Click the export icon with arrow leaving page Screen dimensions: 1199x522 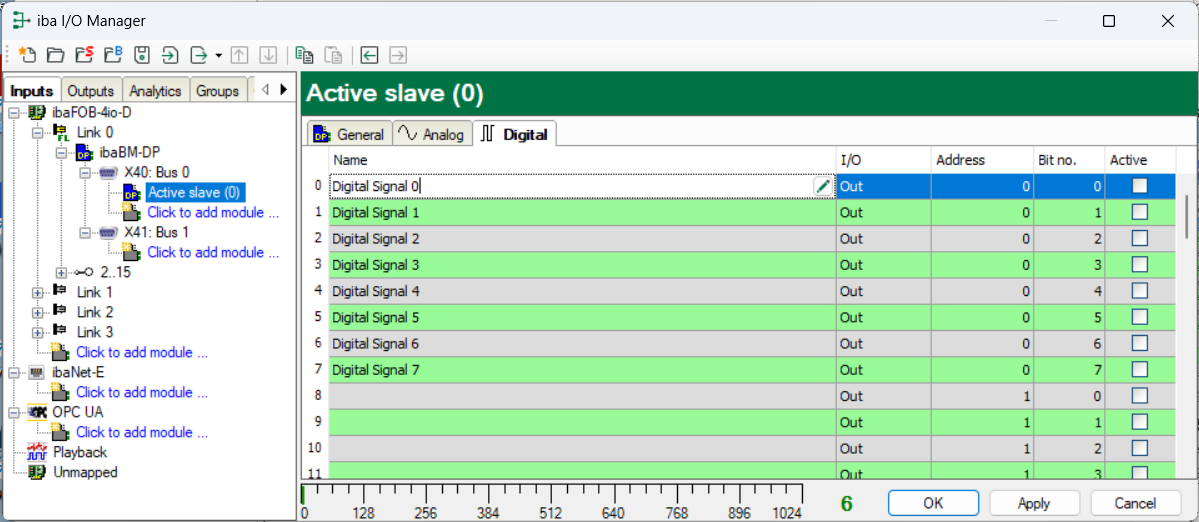pos(199,54)
